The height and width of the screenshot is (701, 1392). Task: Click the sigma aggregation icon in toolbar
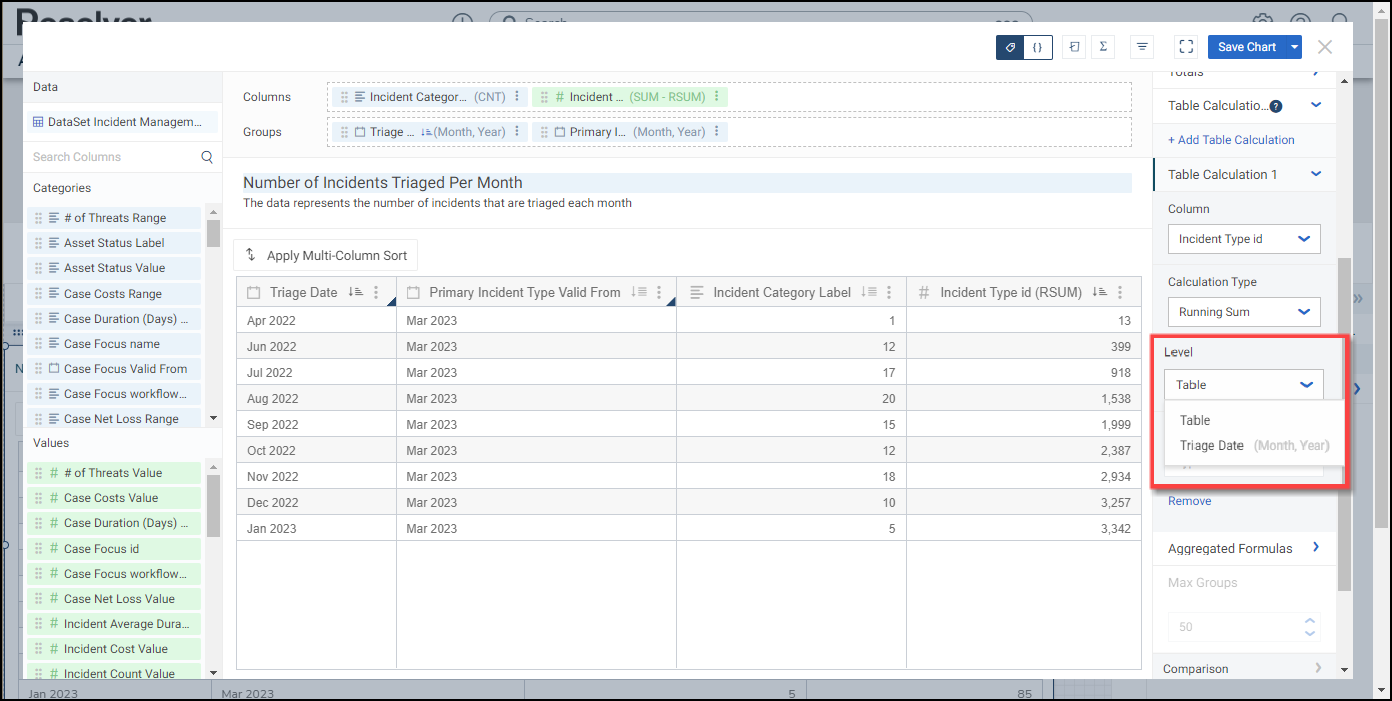click(1103, 47)
